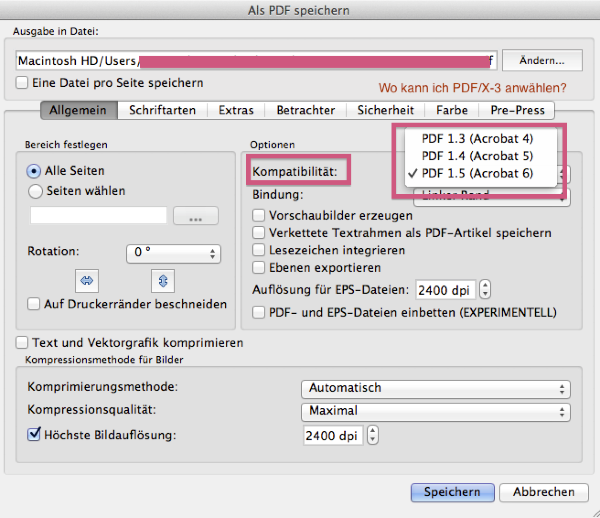Click the Höchste Bildauflösung dpi stepper

pos(374,435)
